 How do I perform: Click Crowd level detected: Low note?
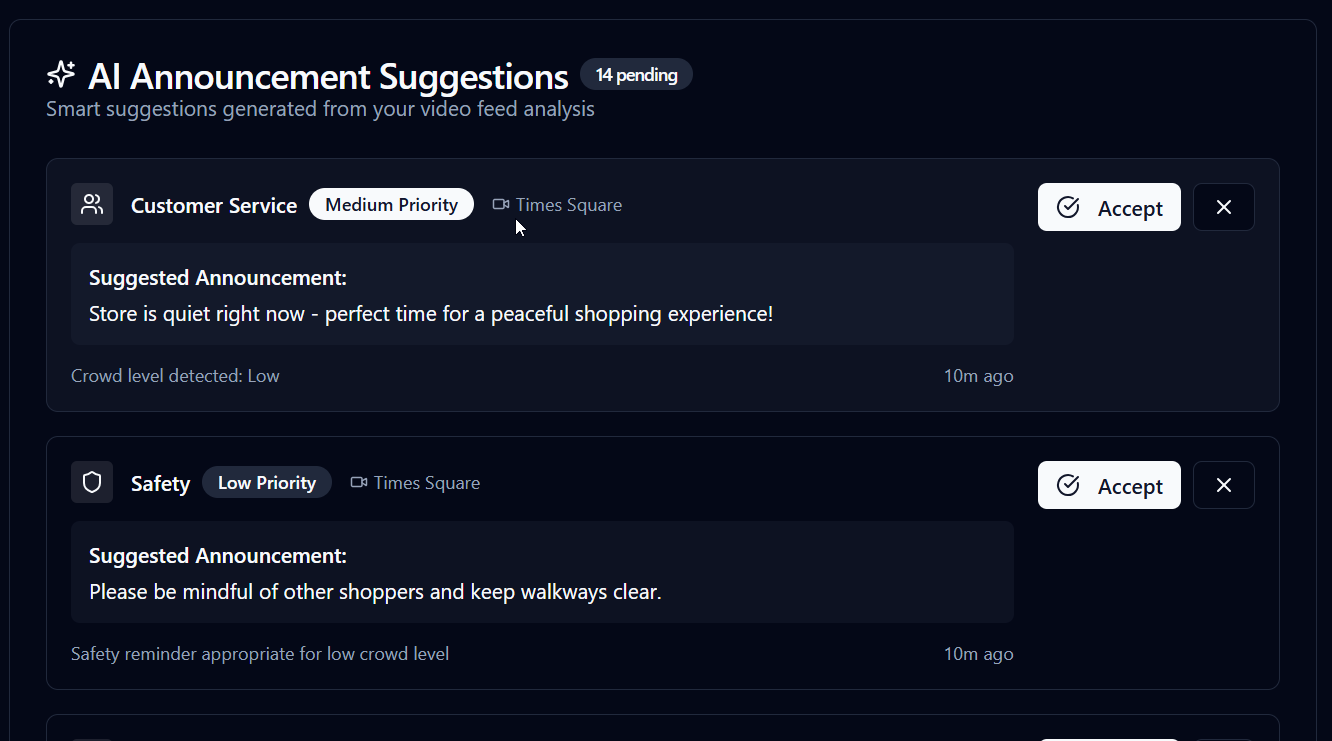(175, 376)
